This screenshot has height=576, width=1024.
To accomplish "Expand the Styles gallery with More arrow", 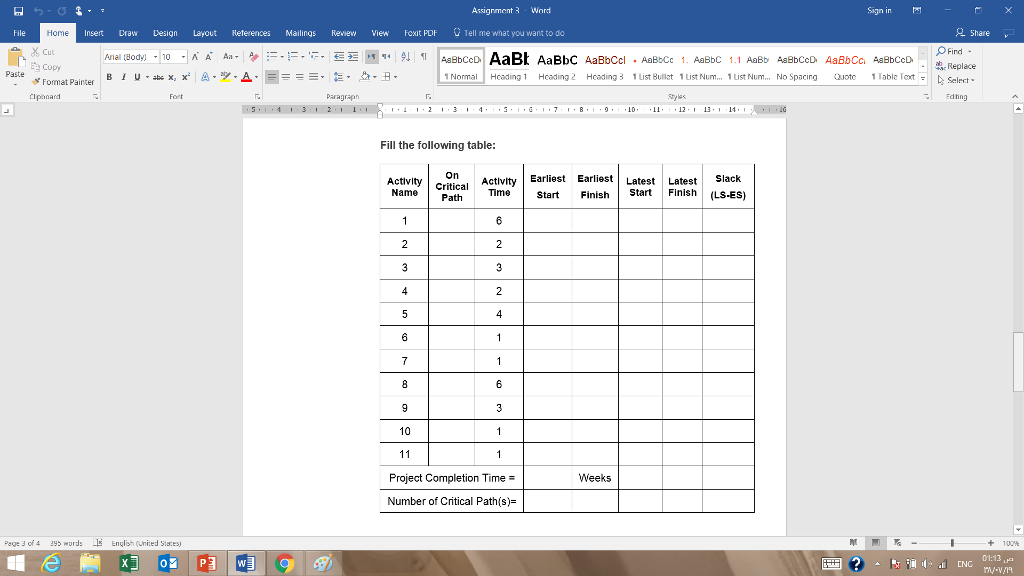I will coord(923,77).
